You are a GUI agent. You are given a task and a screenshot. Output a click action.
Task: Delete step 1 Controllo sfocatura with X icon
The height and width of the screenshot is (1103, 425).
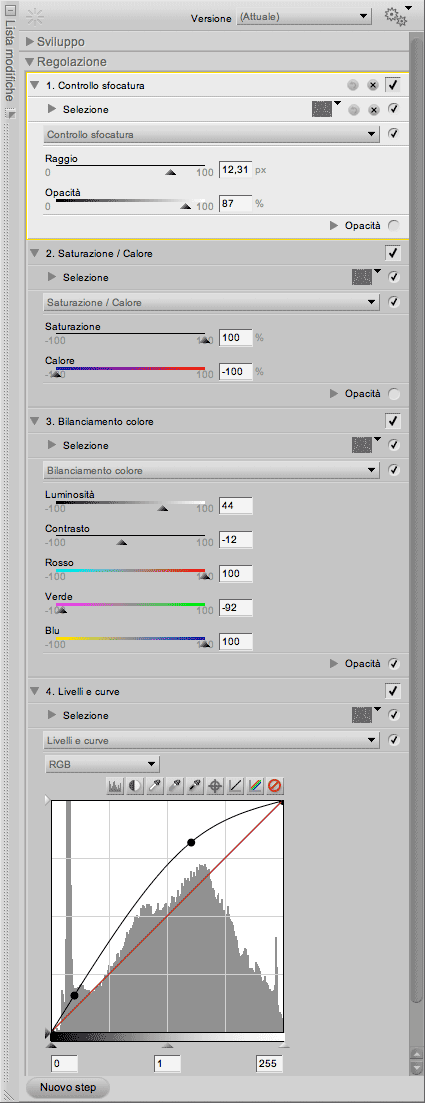click(373, 86)
